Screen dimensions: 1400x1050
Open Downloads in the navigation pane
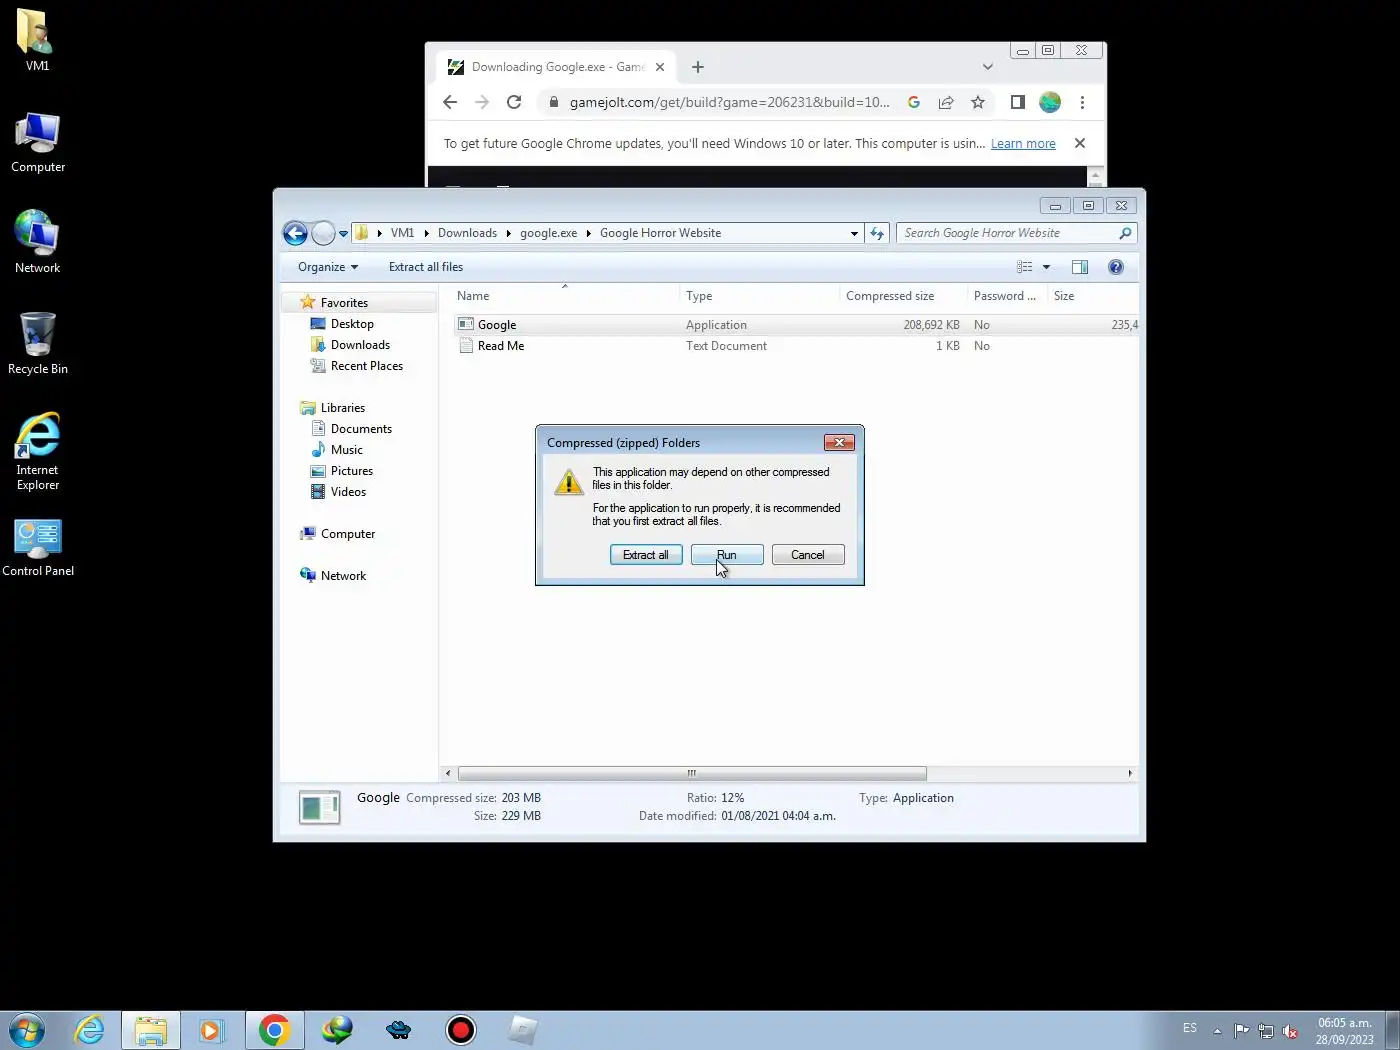(x=360, y=345)
